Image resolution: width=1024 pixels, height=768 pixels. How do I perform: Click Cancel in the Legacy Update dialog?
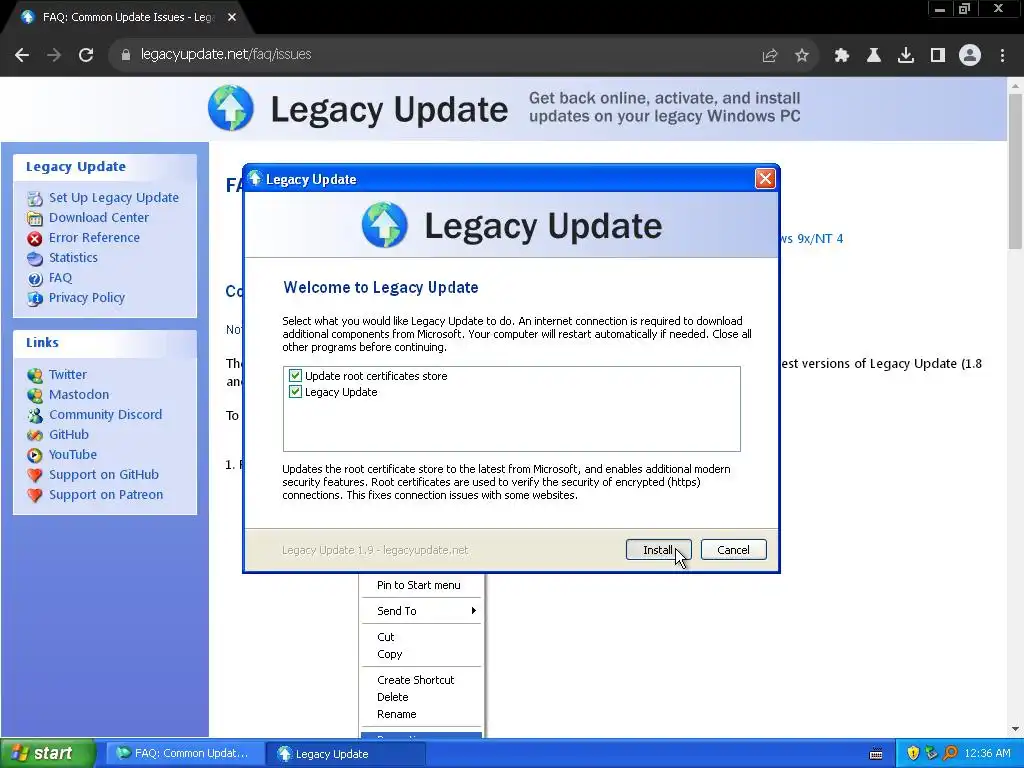click(733, 550)
